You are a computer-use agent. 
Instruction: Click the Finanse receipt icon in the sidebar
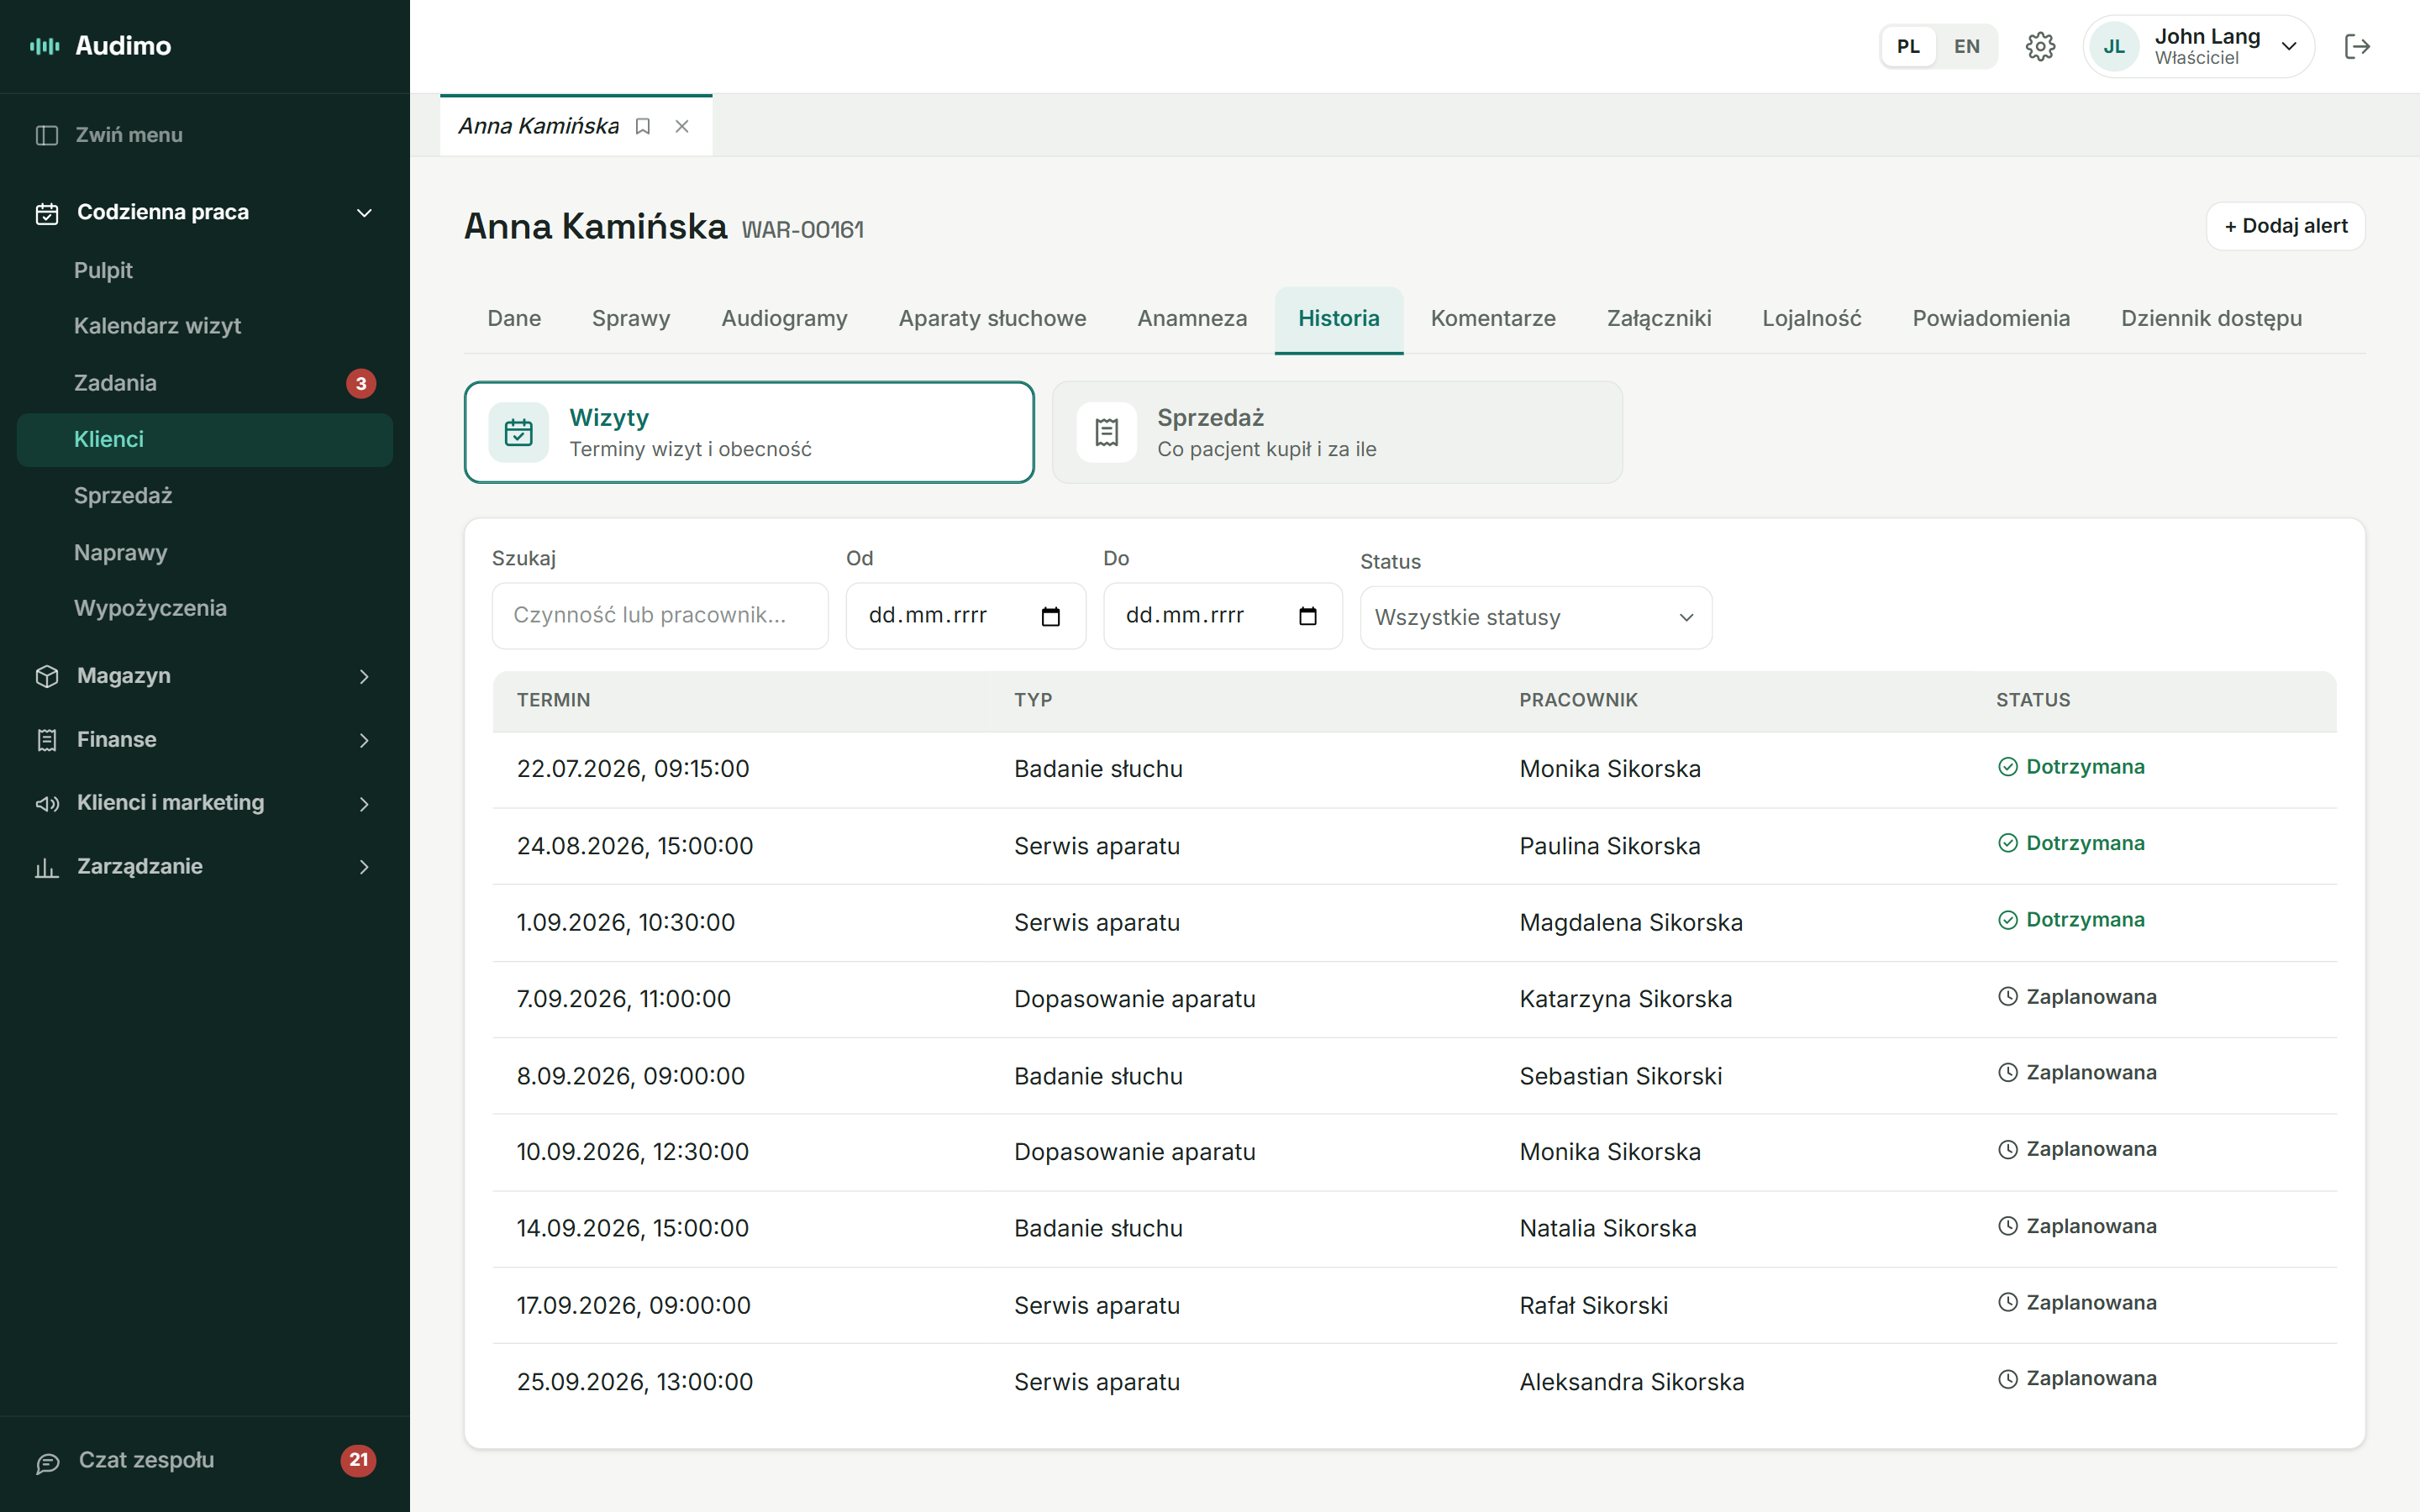[x=46, y=740]
